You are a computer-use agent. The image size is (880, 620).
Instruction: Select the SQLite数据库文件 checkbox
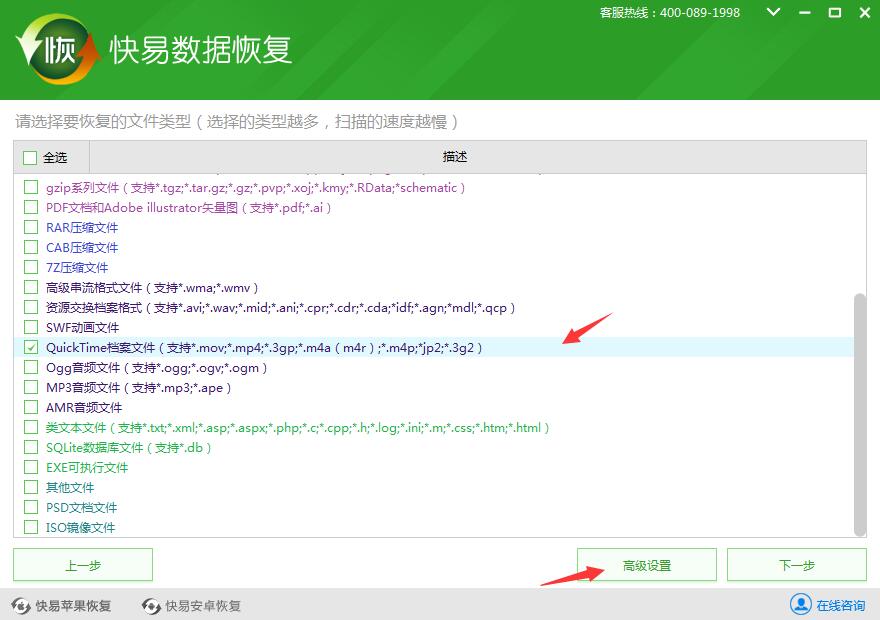click(x=31, y=447)
